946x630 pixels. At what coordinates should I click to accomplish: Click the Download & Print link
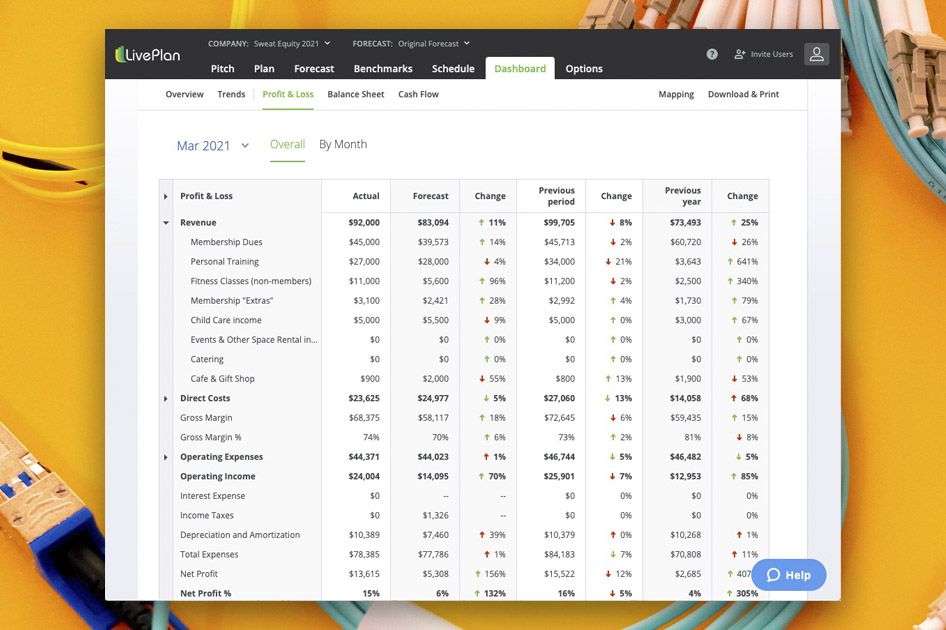click(743, 94)
